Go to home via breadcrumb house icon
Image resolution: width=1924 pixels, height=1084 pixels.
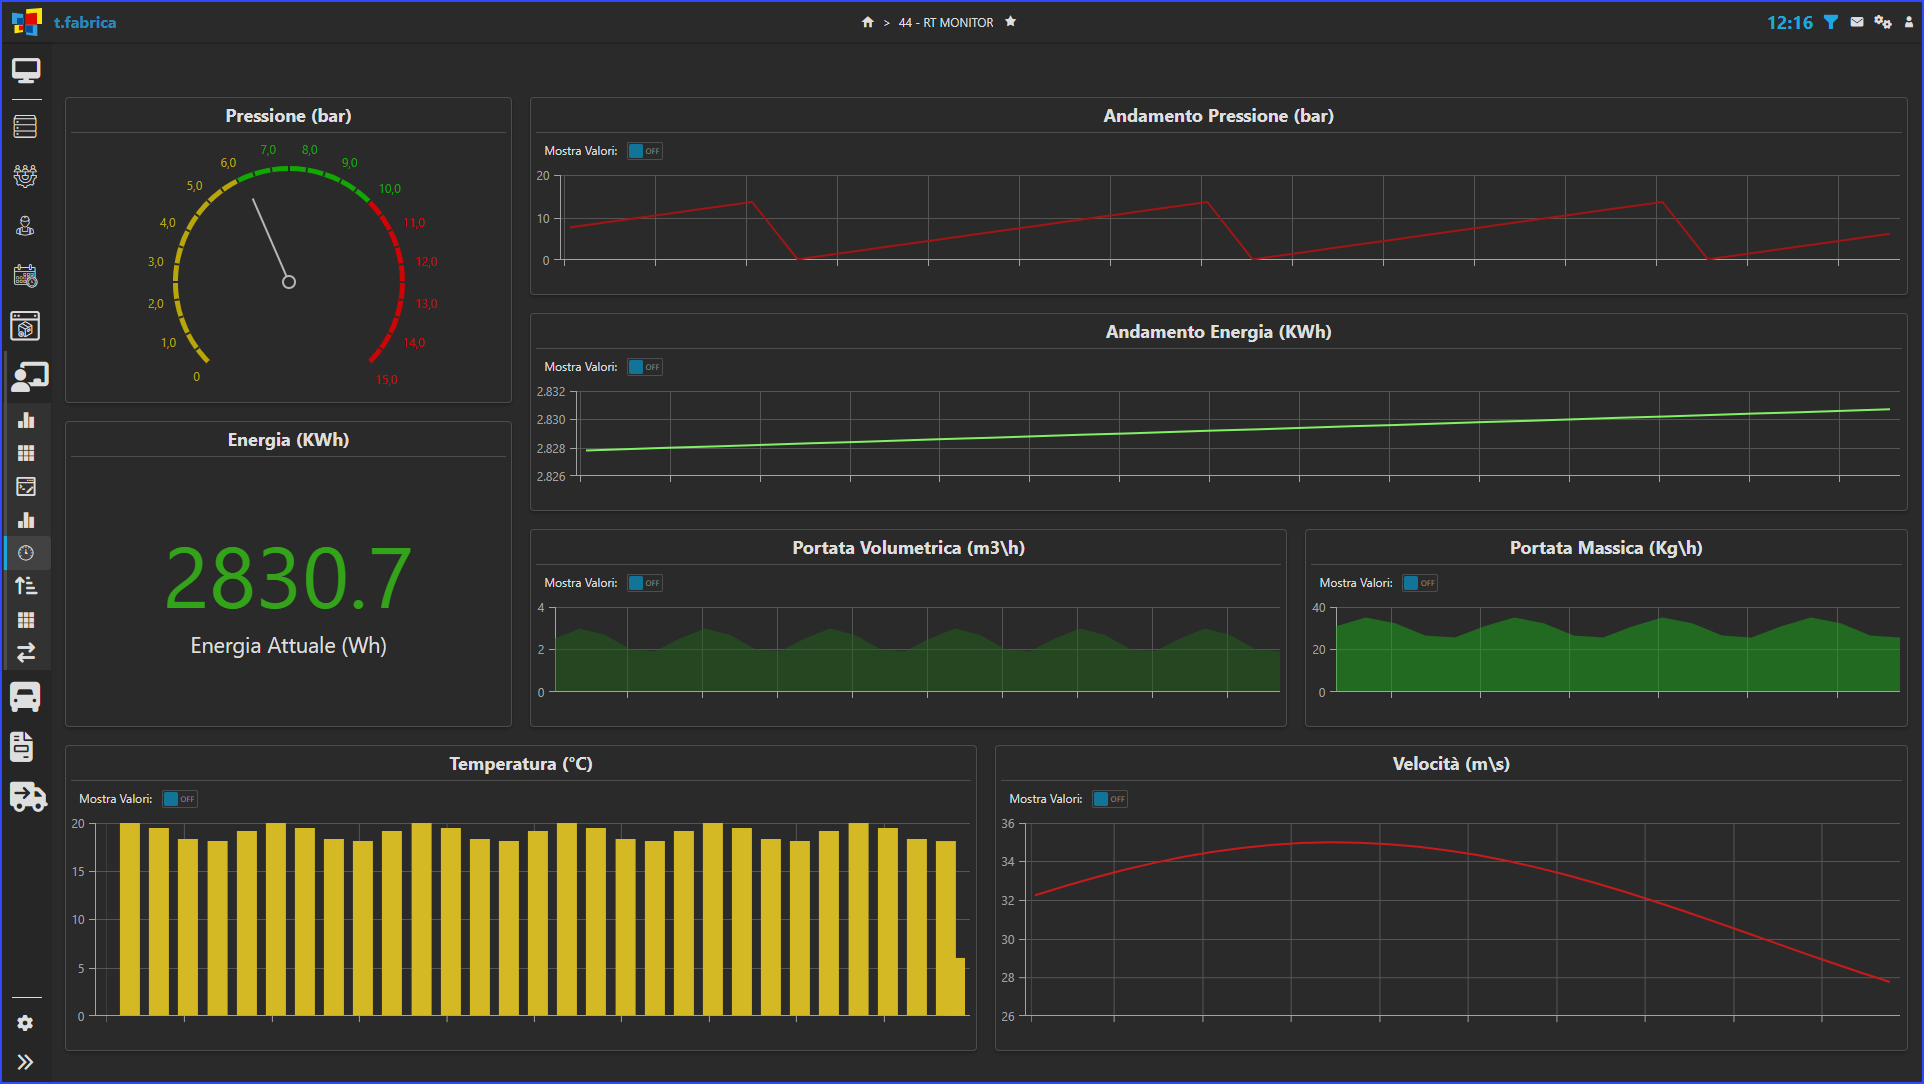pos(868,22)
